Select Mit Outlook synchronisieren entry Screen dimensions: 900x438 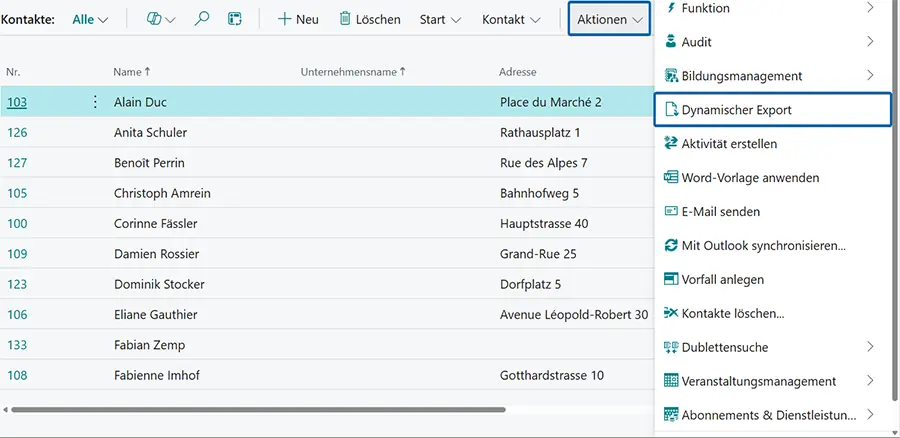(773, 245)
